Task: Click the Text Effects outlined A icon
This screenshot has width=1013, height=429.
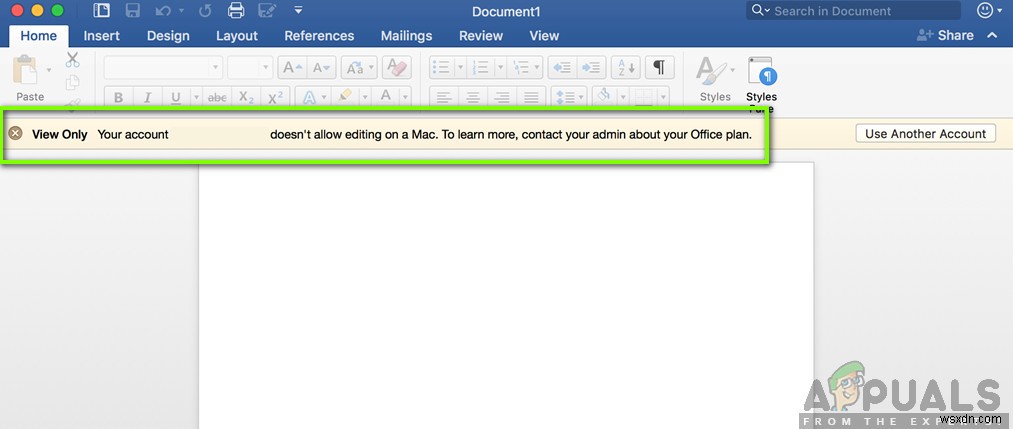Action: click(309, 98)
